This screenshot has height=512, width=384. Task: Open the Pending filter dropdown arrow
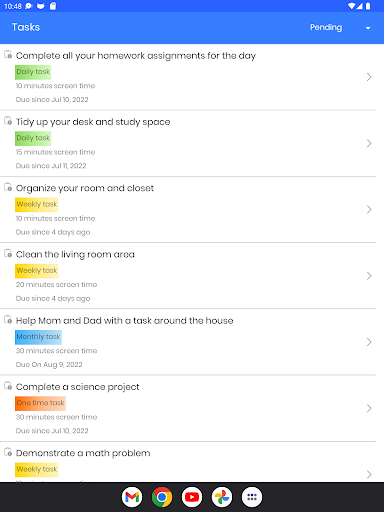tap(368, 28)
